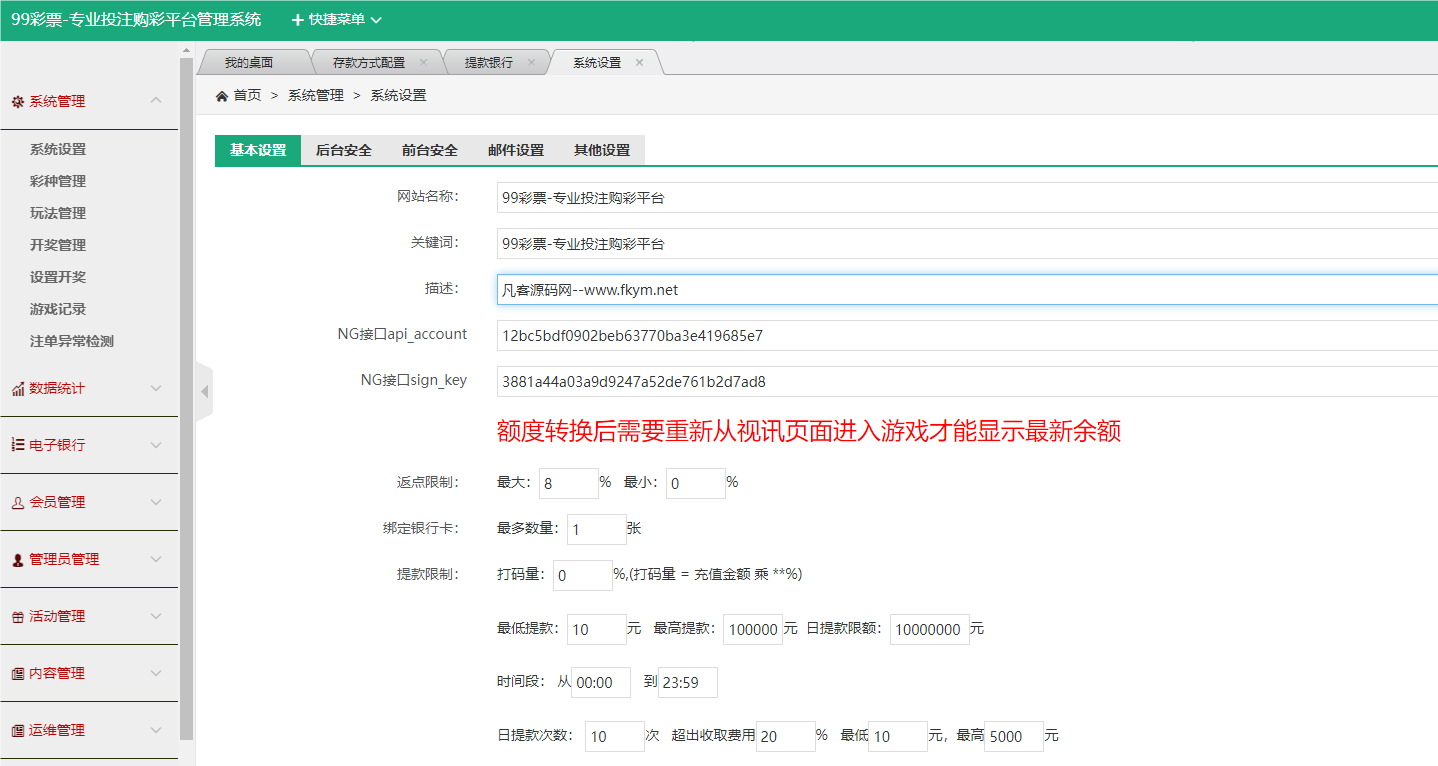Image resolution: width=1438 pixels, height=766 pixels.
Task: Open the 快捷菜单 dropdown
Action: (337, 20)
